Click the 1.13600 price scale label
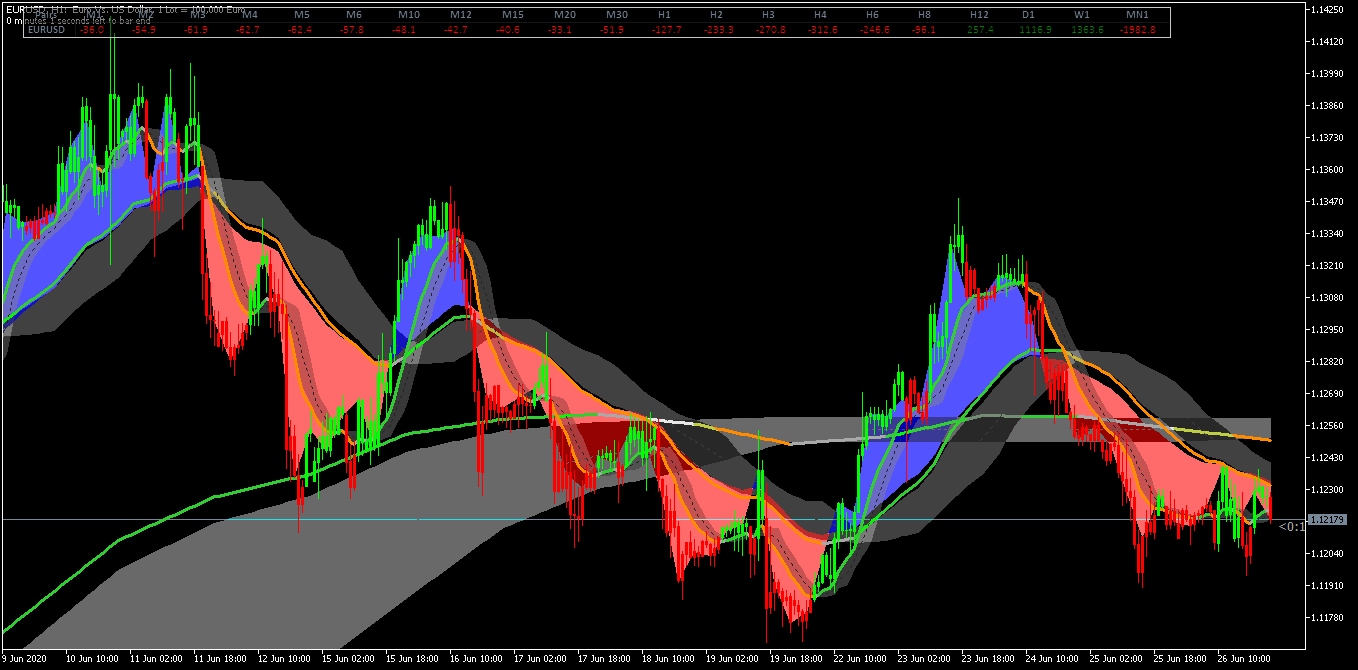This screenshot has height=670, width=1358. [x=1325, y=170]
